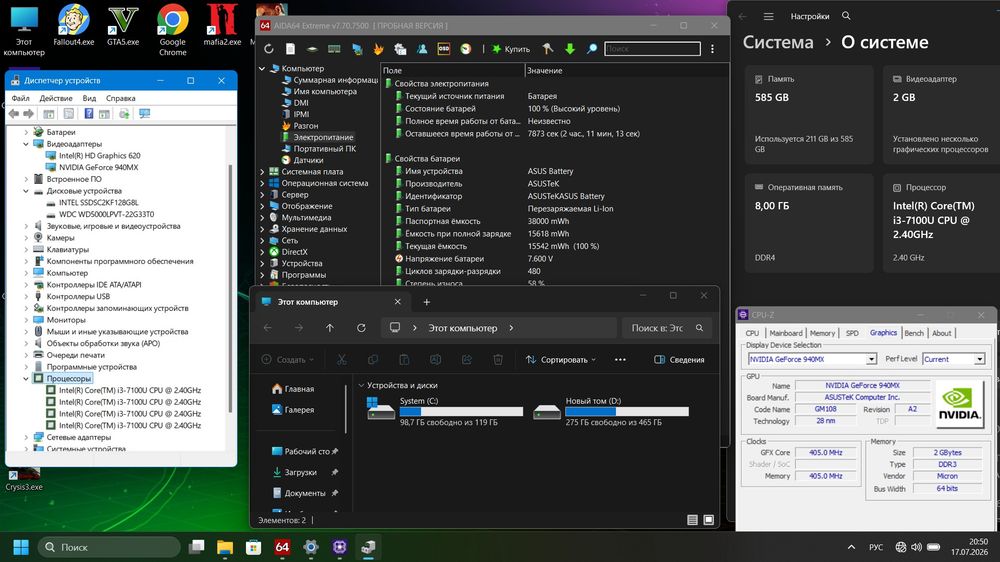The width and height of the screenshot is (1000, 562).
Task: Click the AIDA64 icon on the taskbar
Action: 282,547
